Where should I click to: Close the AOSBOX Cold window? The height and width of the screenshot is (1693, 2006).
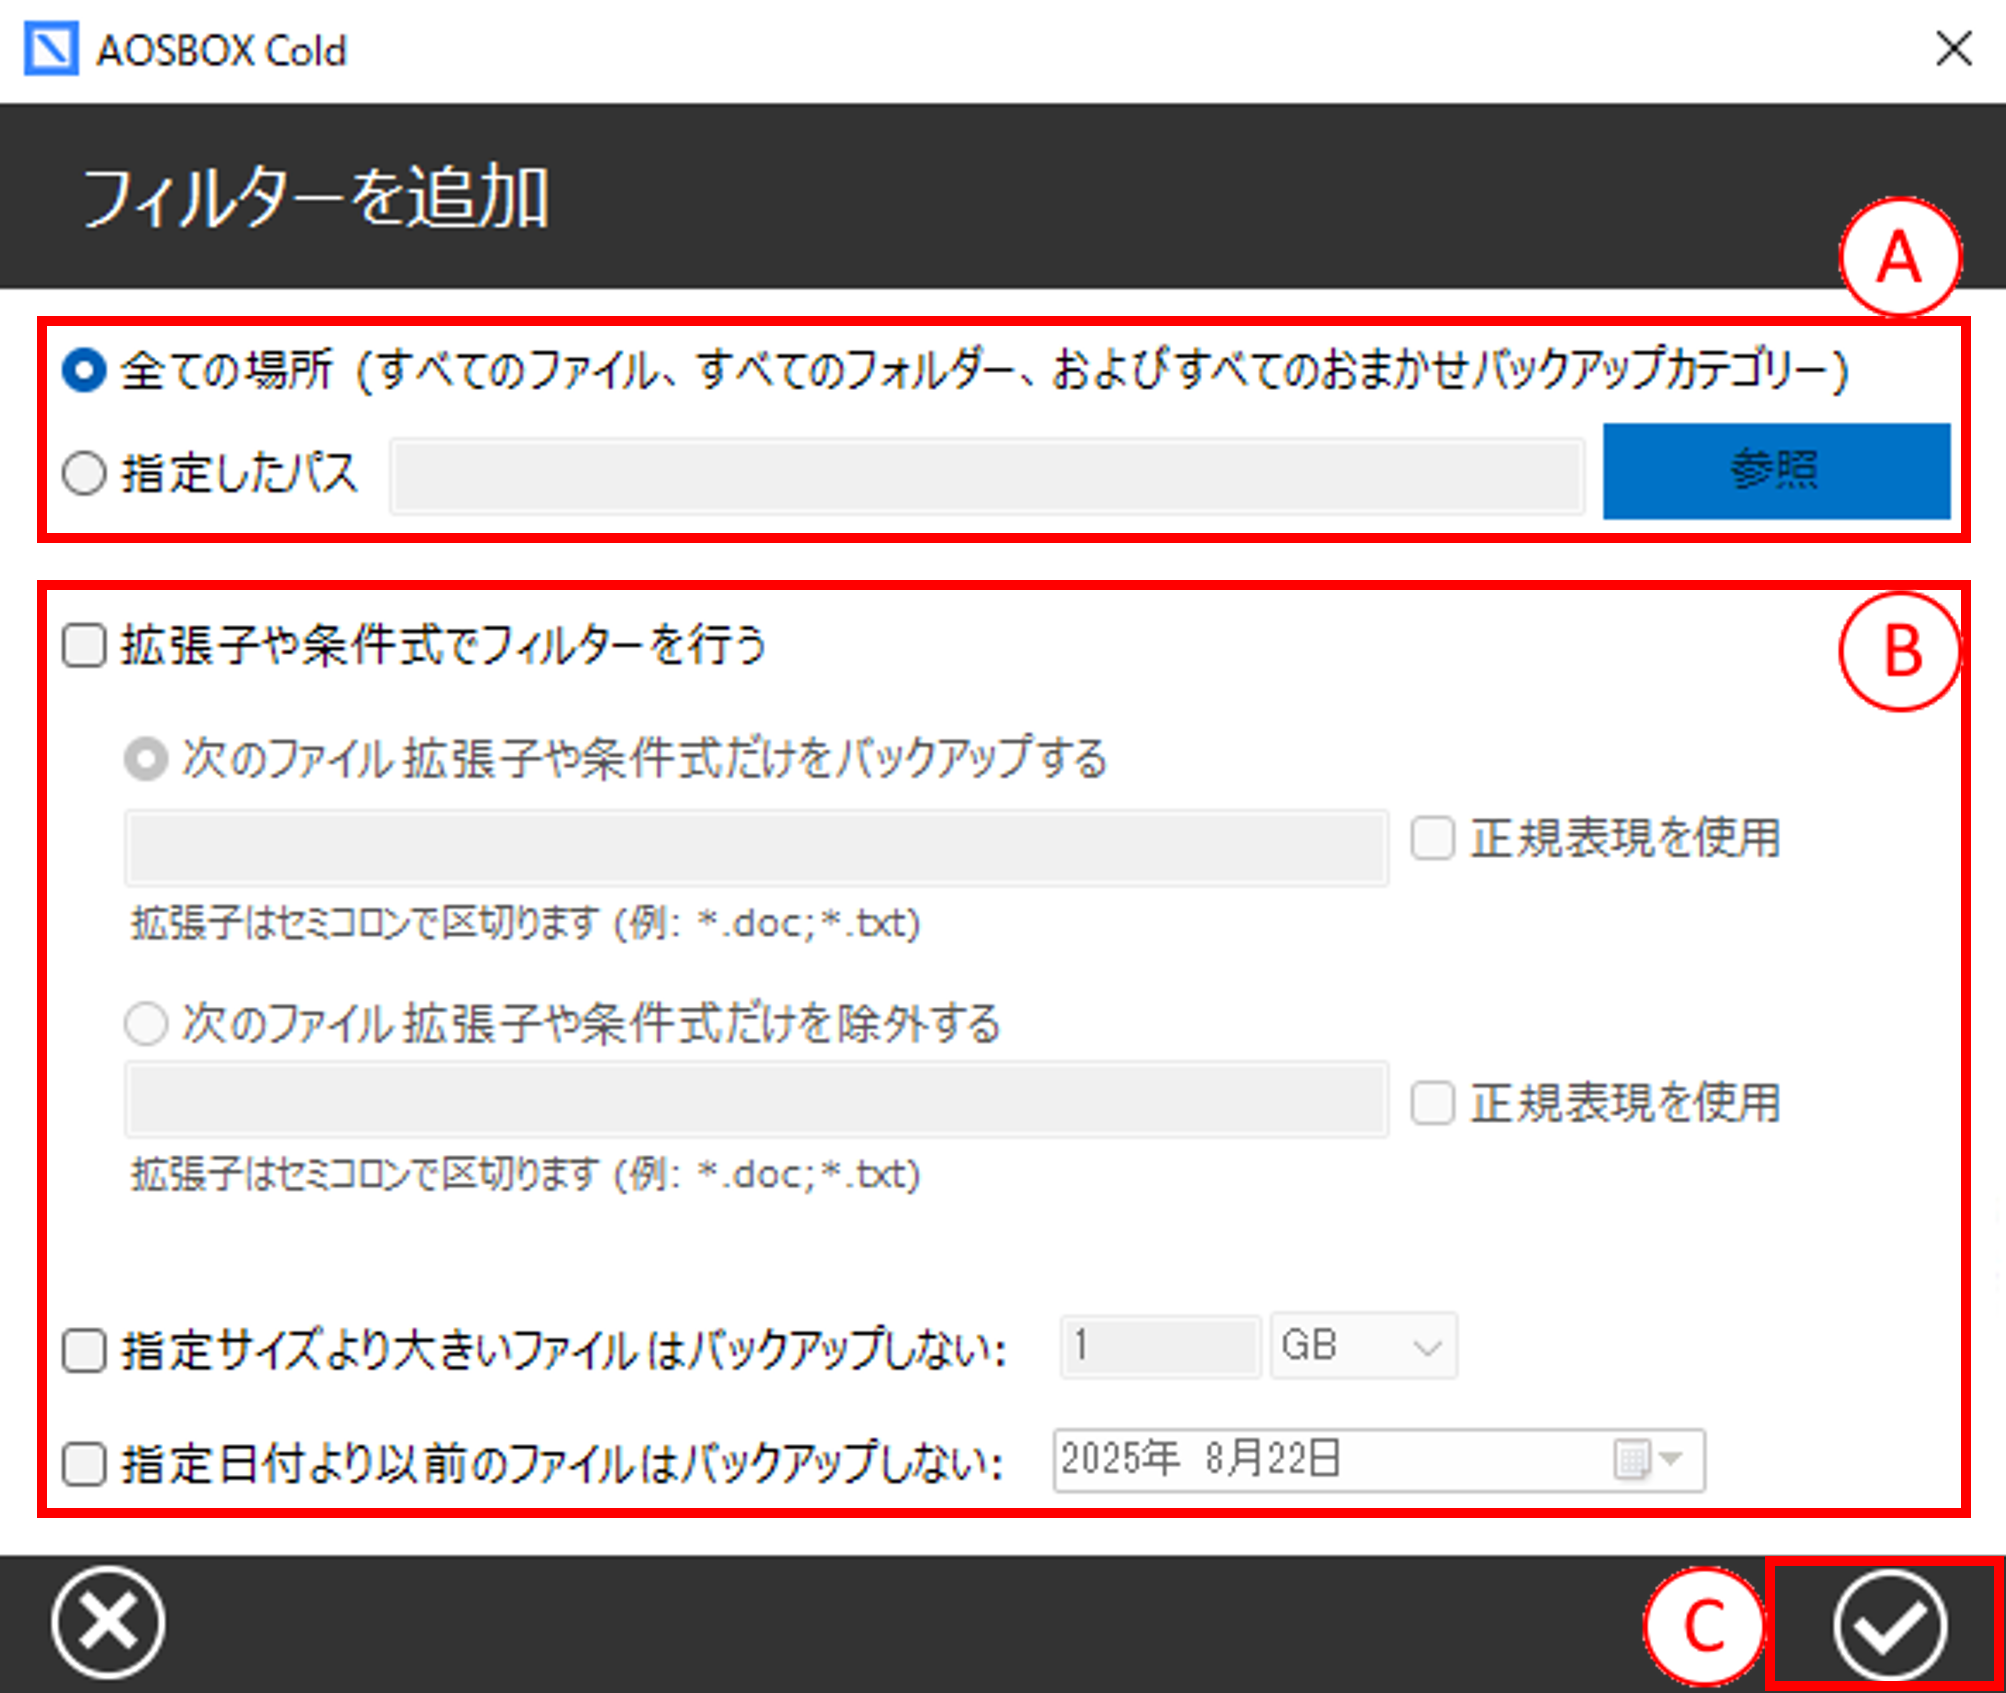click(x=1953, y=48)
